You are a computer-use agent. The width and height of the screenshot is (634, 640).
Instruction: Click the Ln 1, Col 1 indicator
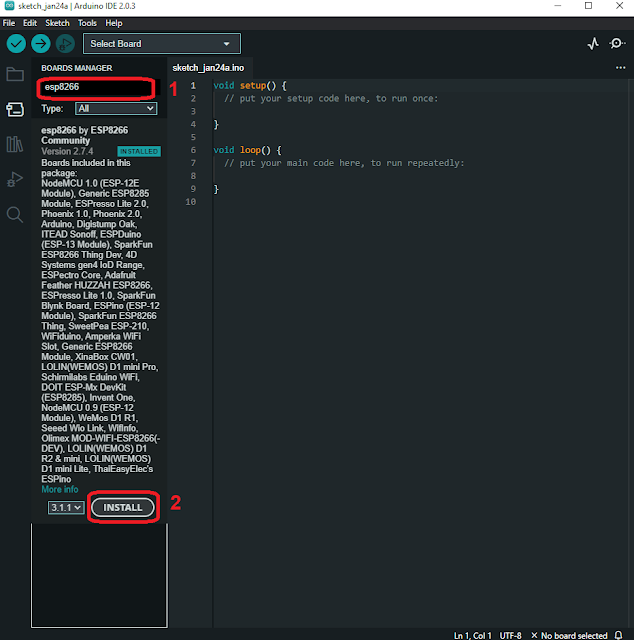pyautogui.click(x=472, y=635)
